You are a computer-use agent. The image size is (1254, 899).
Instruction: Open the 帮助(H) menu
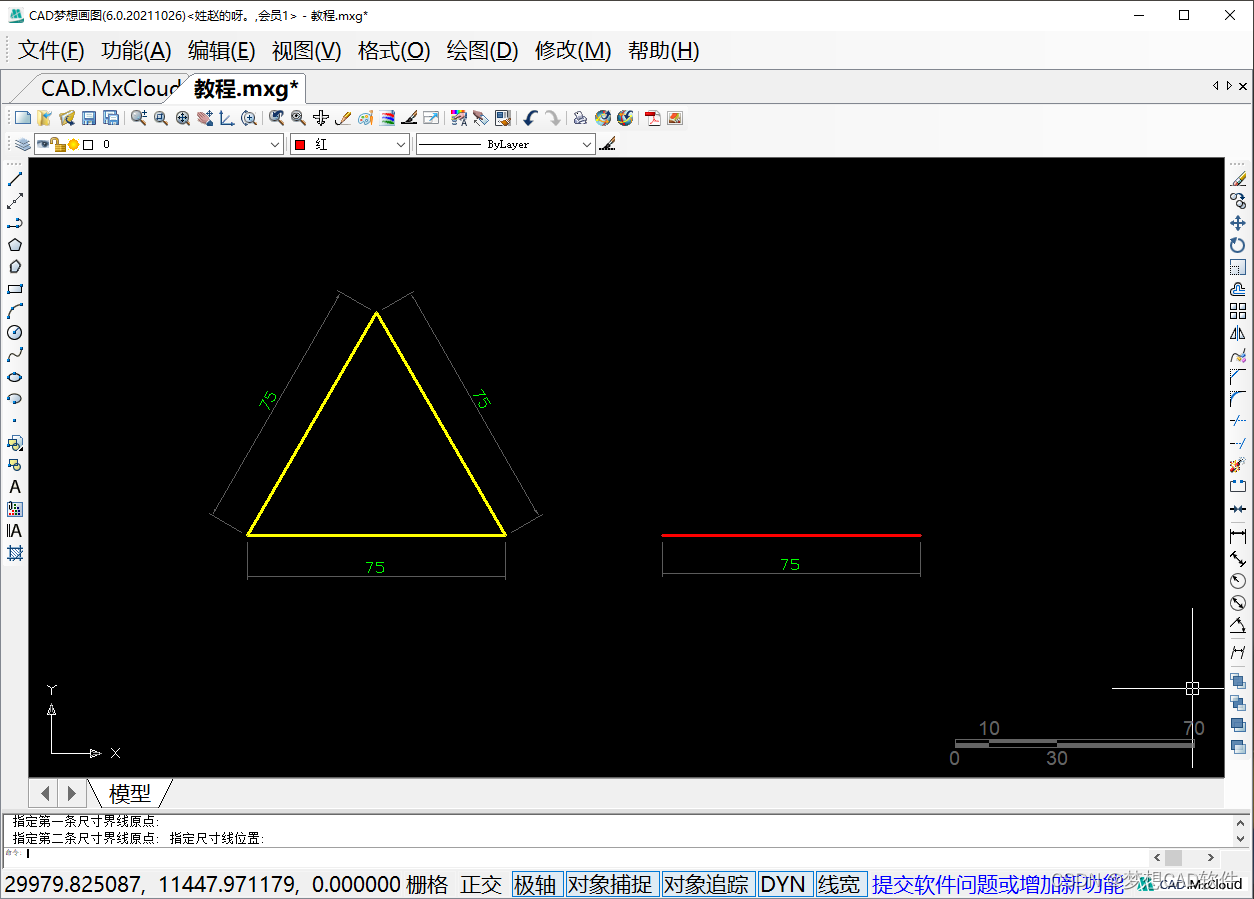tap(663, 51)
